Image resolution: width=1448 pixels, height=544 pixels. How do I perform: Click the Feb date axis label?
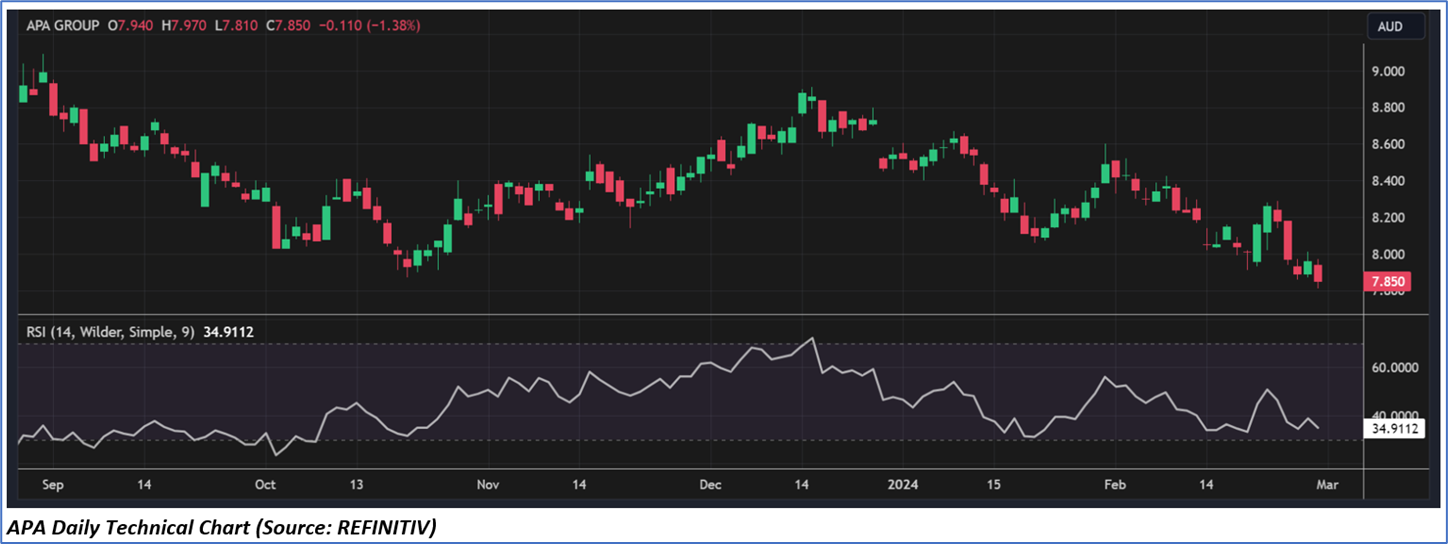click(x=1115, y=485)
